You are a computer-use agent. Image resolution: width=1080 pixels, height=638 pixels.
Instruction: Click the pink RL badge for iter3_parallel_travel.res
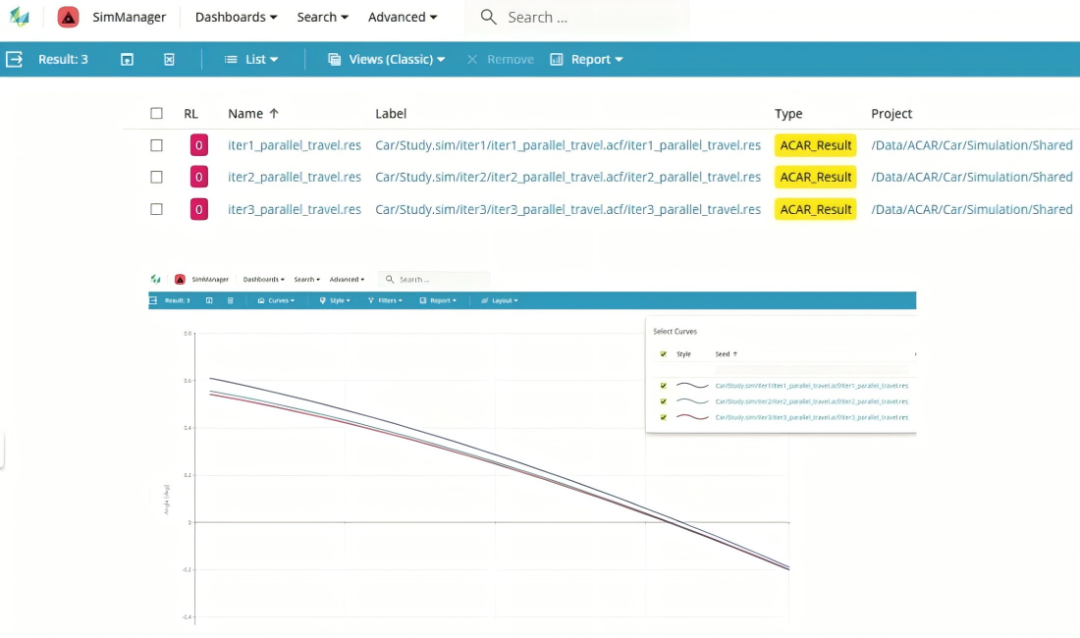coord(198,209)
